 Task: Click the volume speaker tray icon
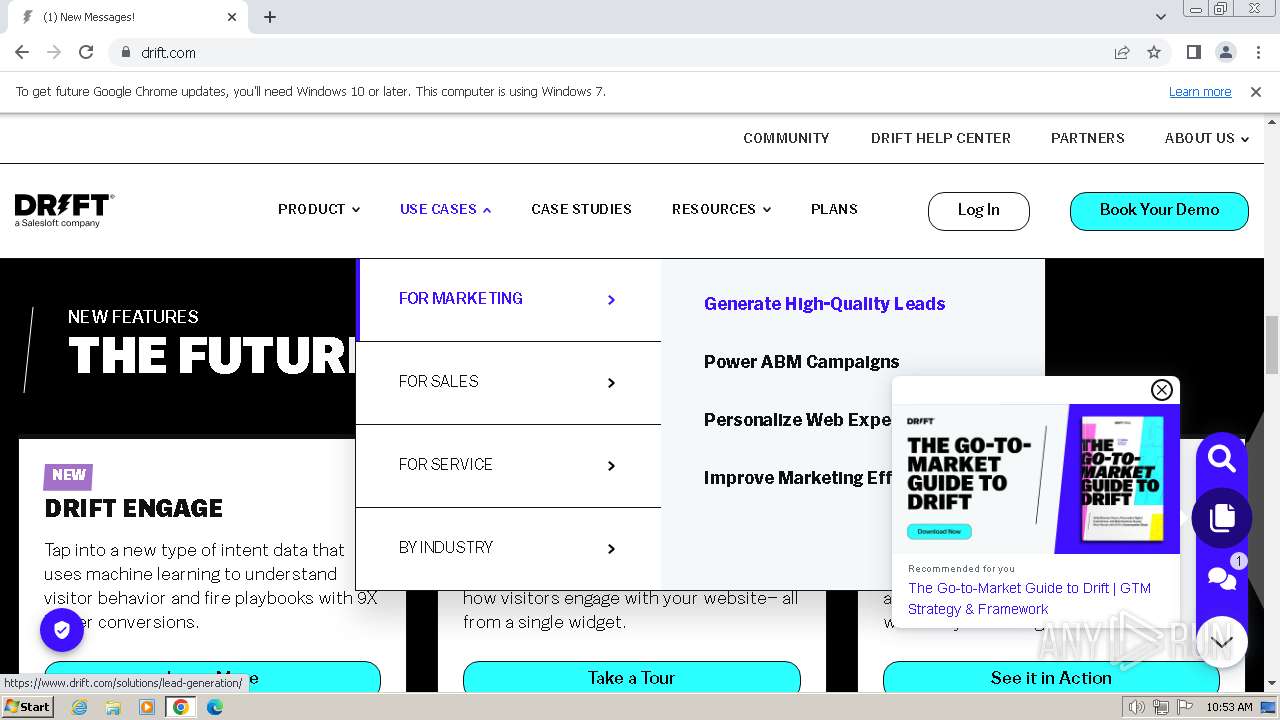(1137, 707)
